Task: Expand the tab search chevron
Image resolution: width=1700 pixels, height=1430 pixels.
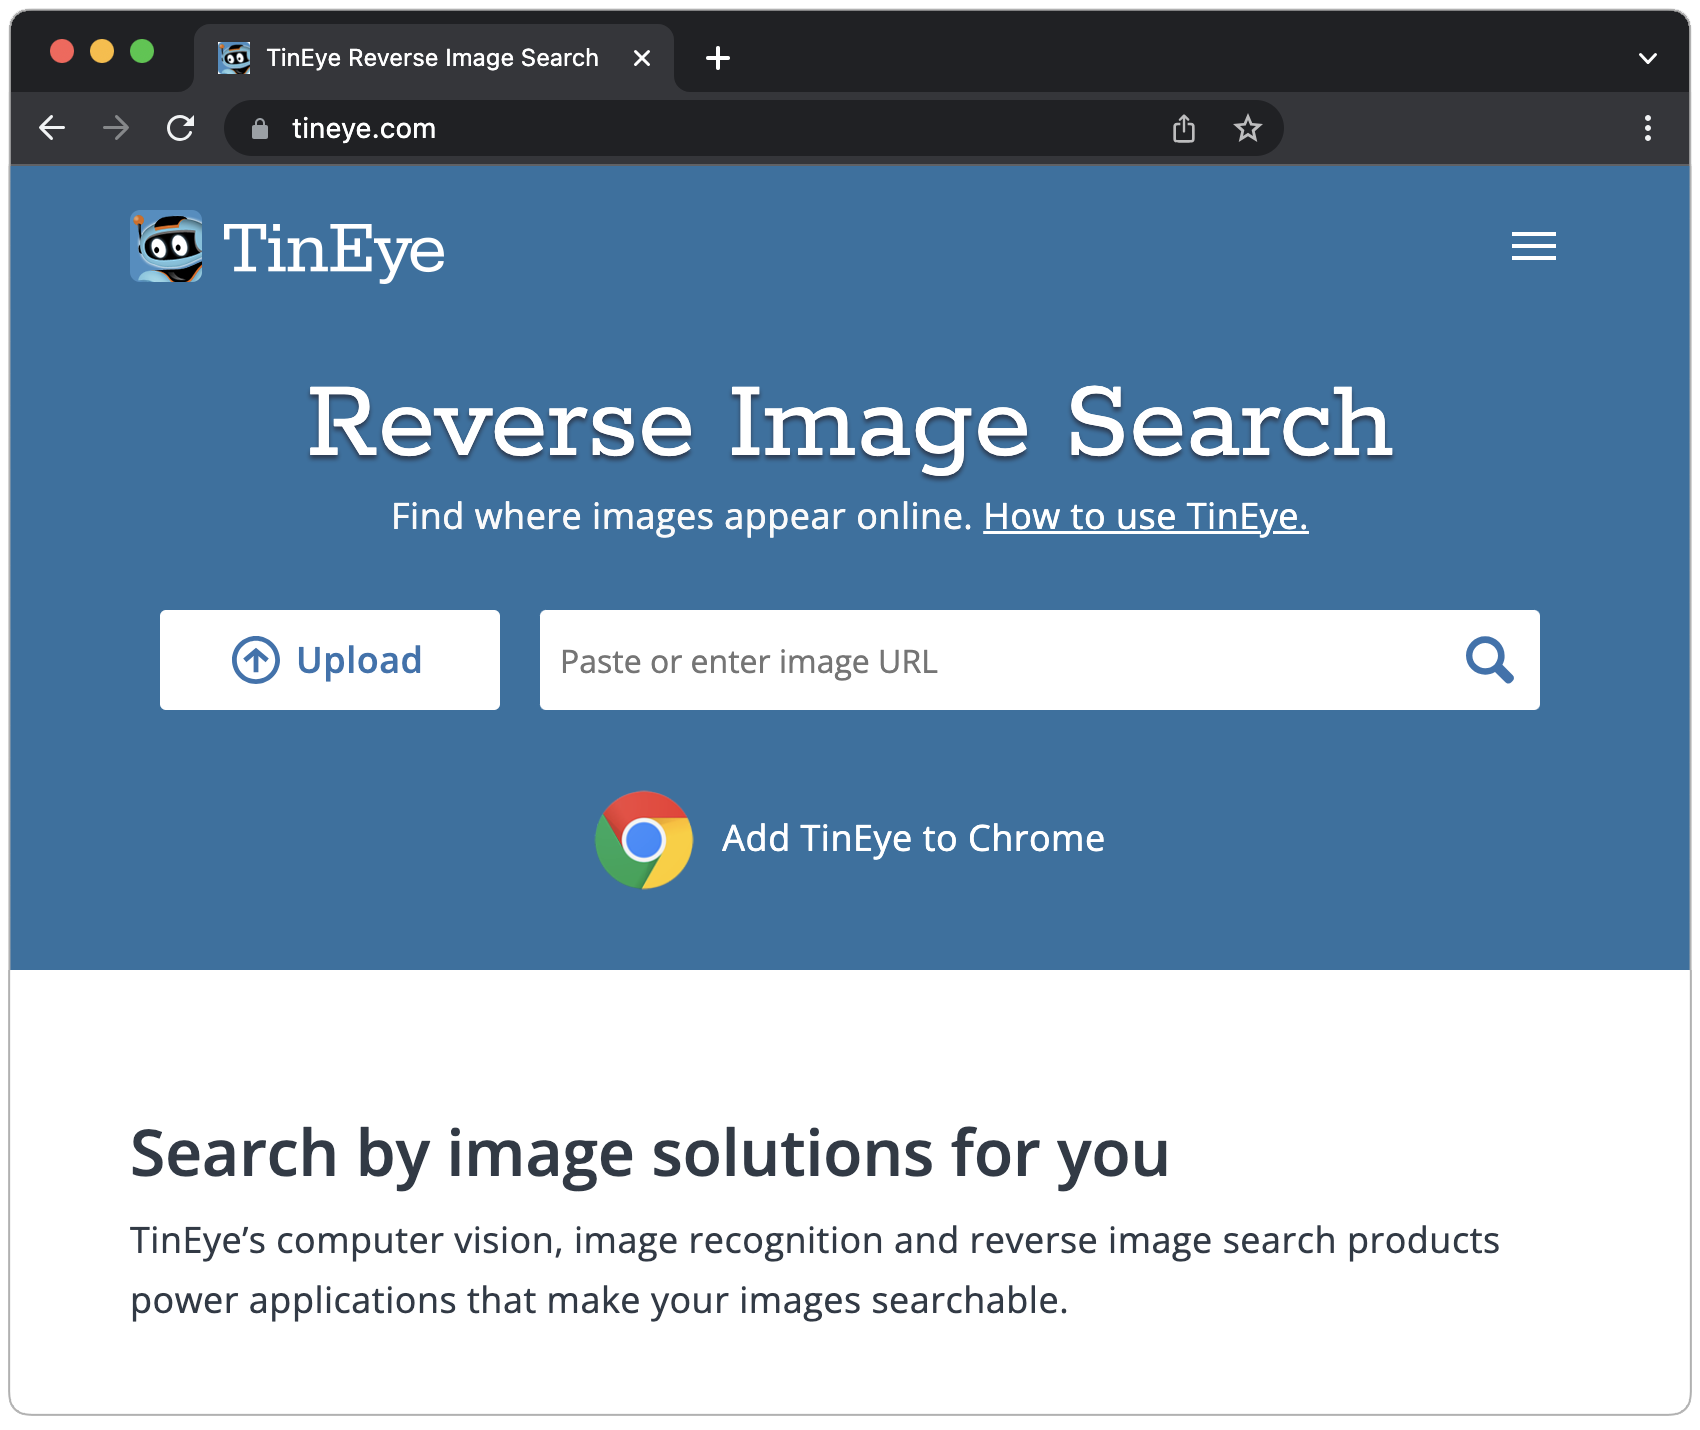Action: click(x=1648, y=58)
